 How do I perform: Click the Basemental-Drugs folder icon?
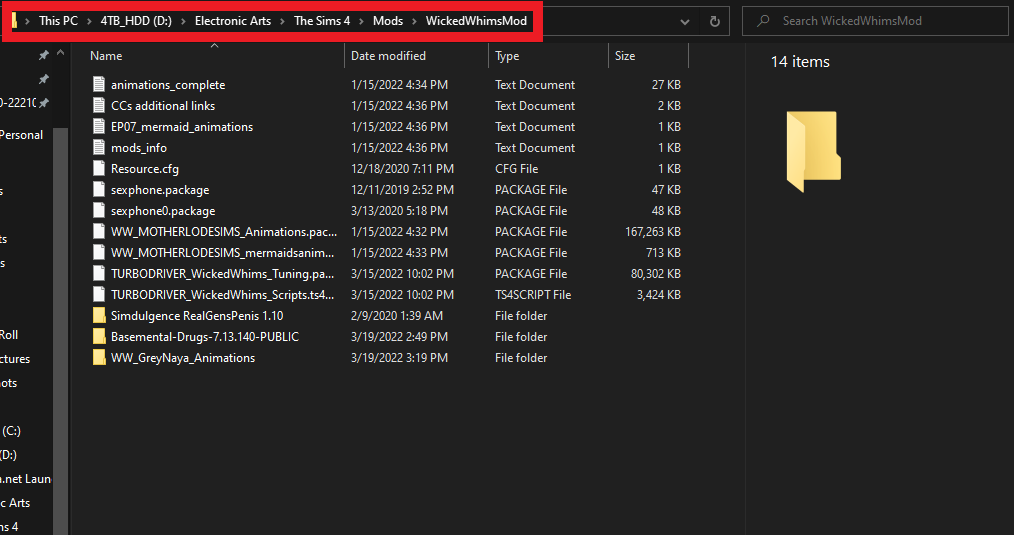point(99,336)
